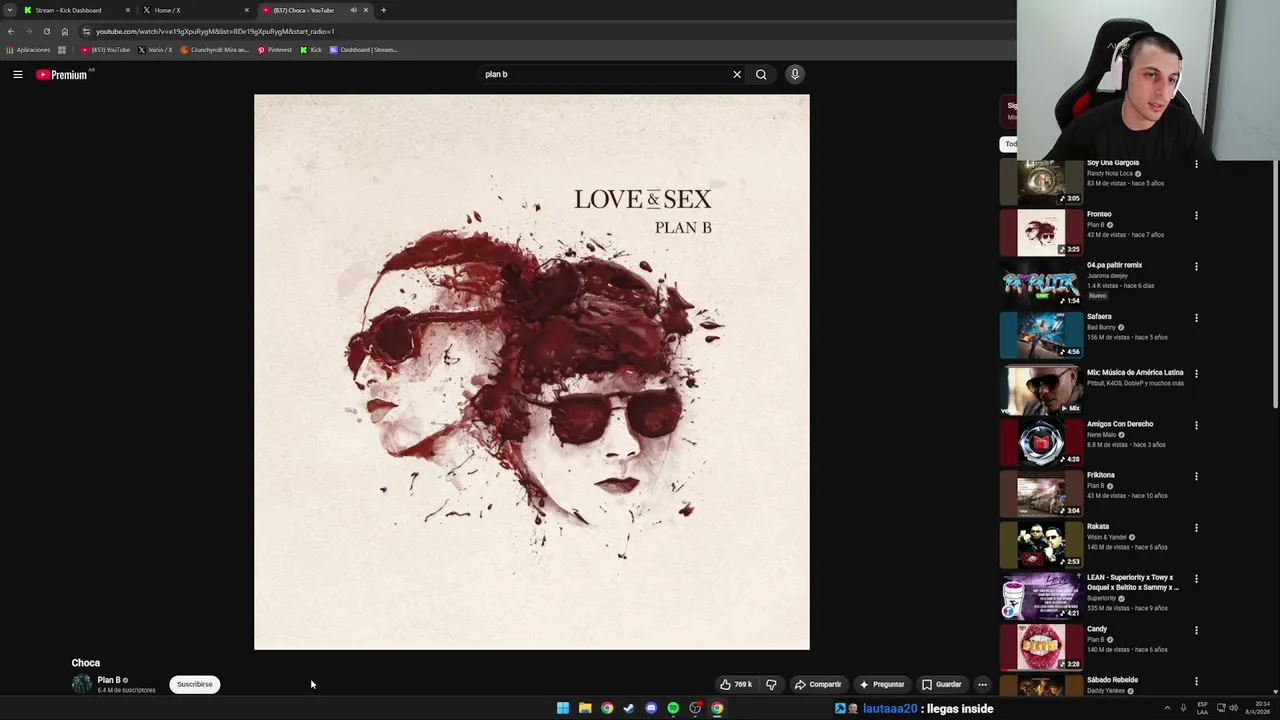Screen dimensions: 1280x720
Task: Open options for Mix: Música de América Latina
Action: pyautogui.click(x=1196, y=373)
